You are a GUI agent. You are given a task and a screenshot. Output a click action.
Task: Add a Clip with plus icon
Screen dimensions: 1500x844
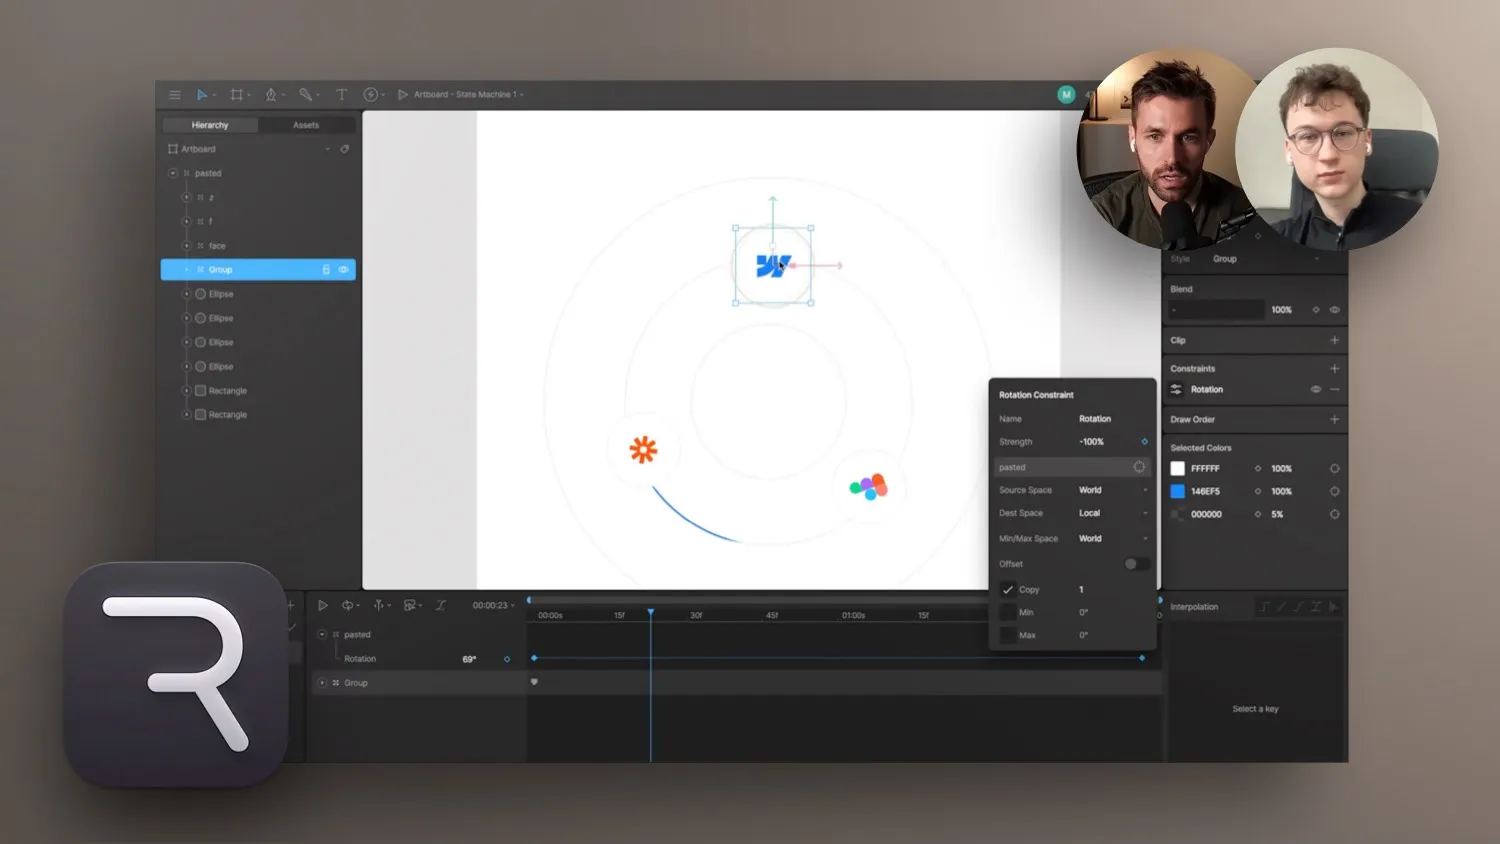(1334, 340)
